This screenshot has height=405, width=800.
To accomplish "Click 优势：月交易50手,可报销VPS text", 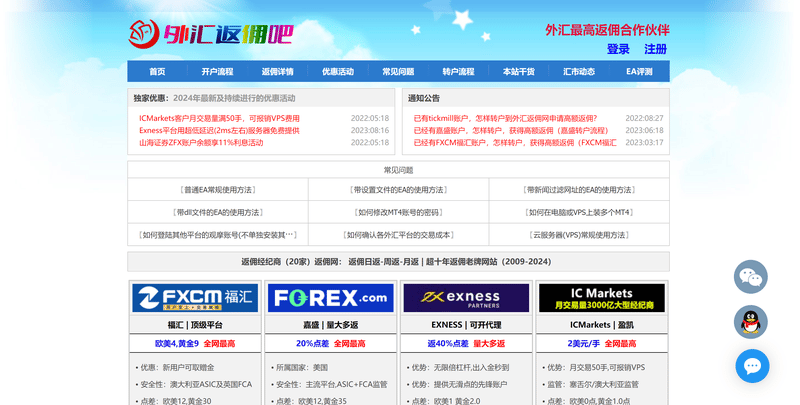I will 594,367.
